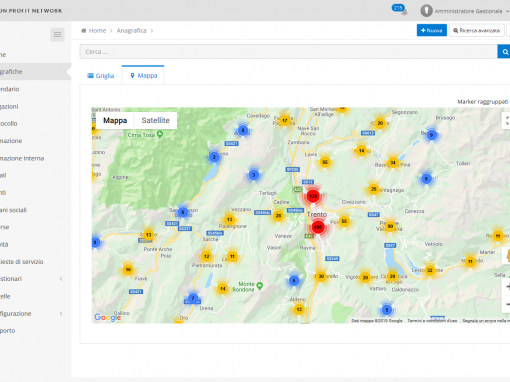Open the 'nazione Interna' sidebar item

(35, 158)
